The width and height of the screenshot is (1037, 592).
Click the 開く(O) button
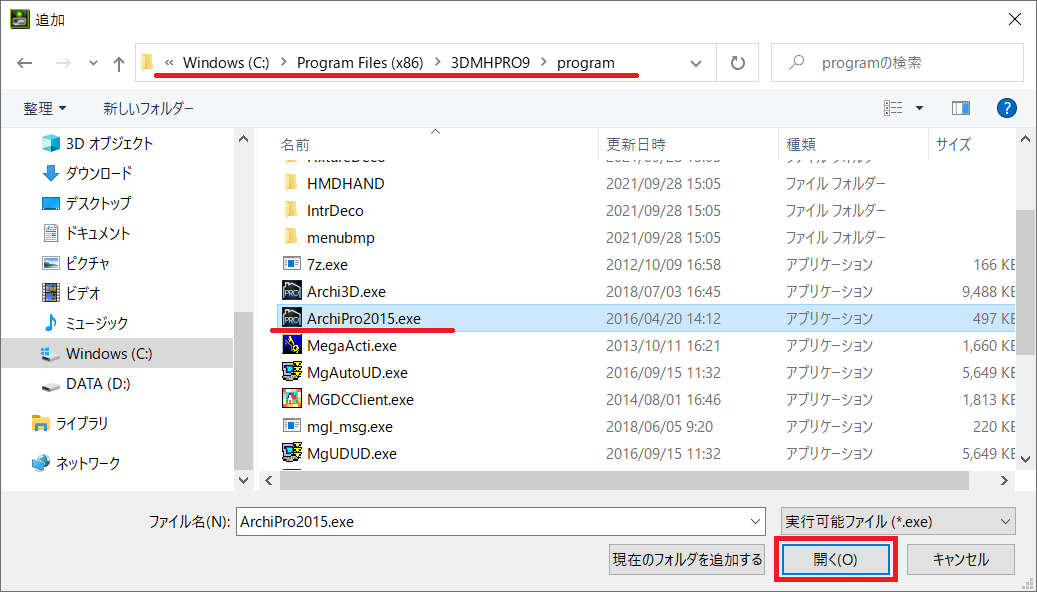(x=835, y=560)
